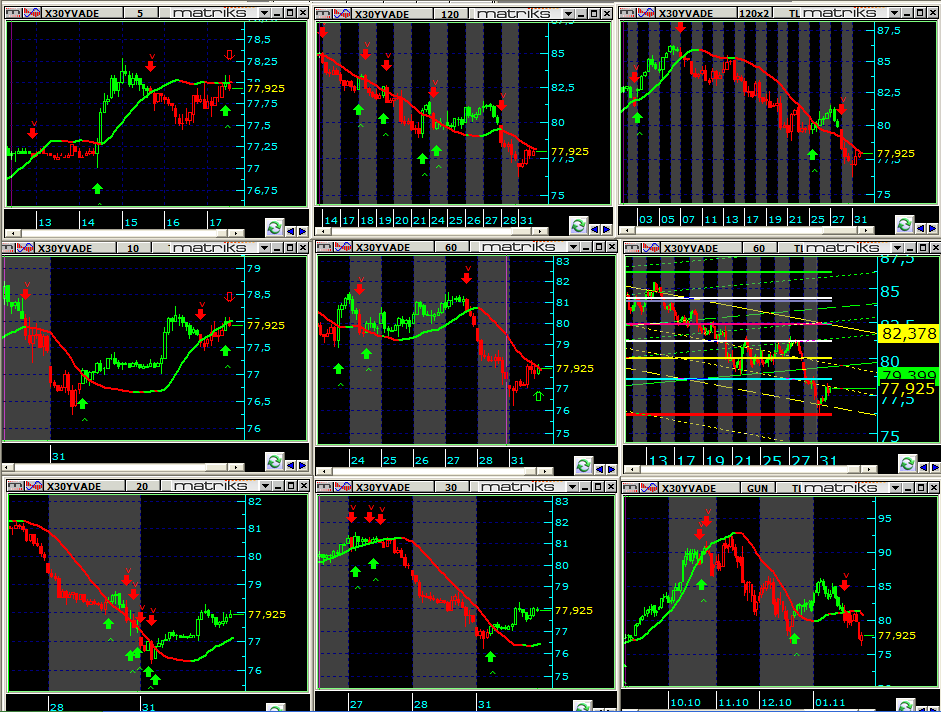Image resolution: width=941 pixels, height=712 pixels.
Task: Click the GUN period field in the title bar
Action: pyautogui.click(x=757, y=487)
